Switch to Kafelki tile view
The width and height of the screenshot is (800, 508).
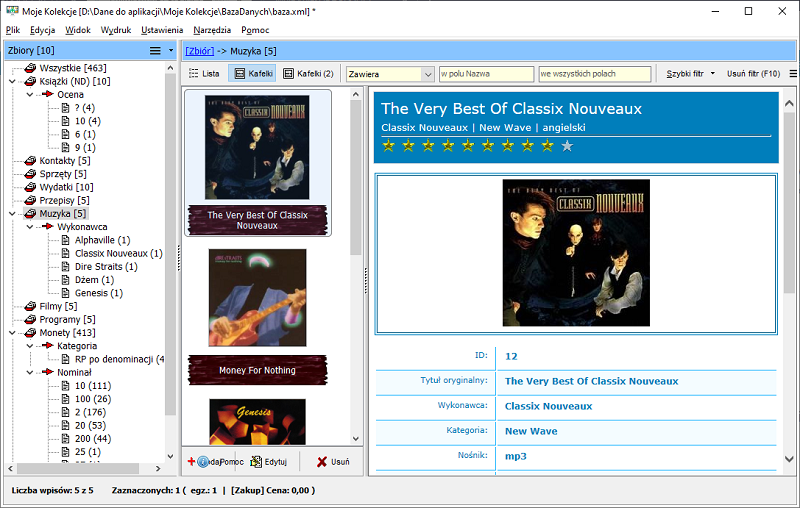pos(254,74)
